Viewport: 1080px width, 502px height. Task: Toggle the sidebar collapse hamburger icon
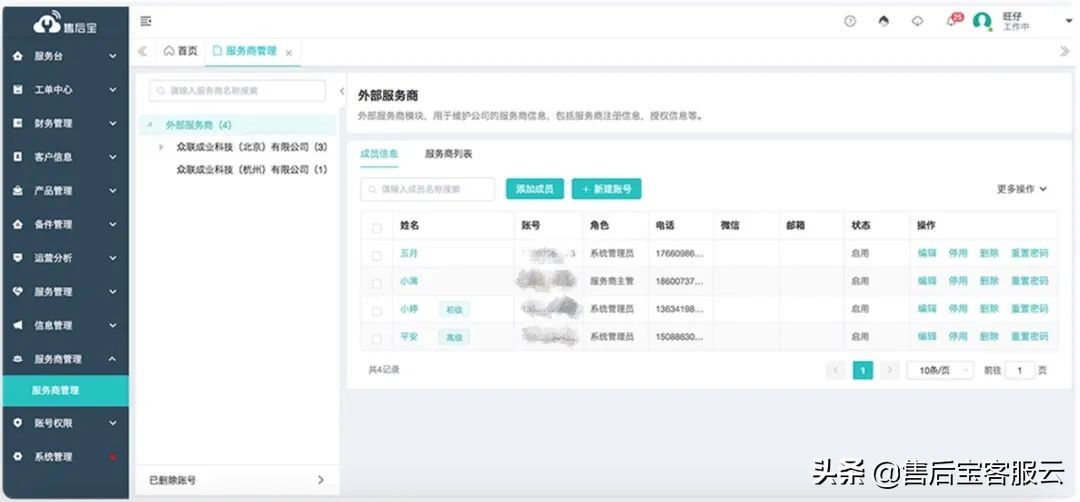click(x=145, y=21)
